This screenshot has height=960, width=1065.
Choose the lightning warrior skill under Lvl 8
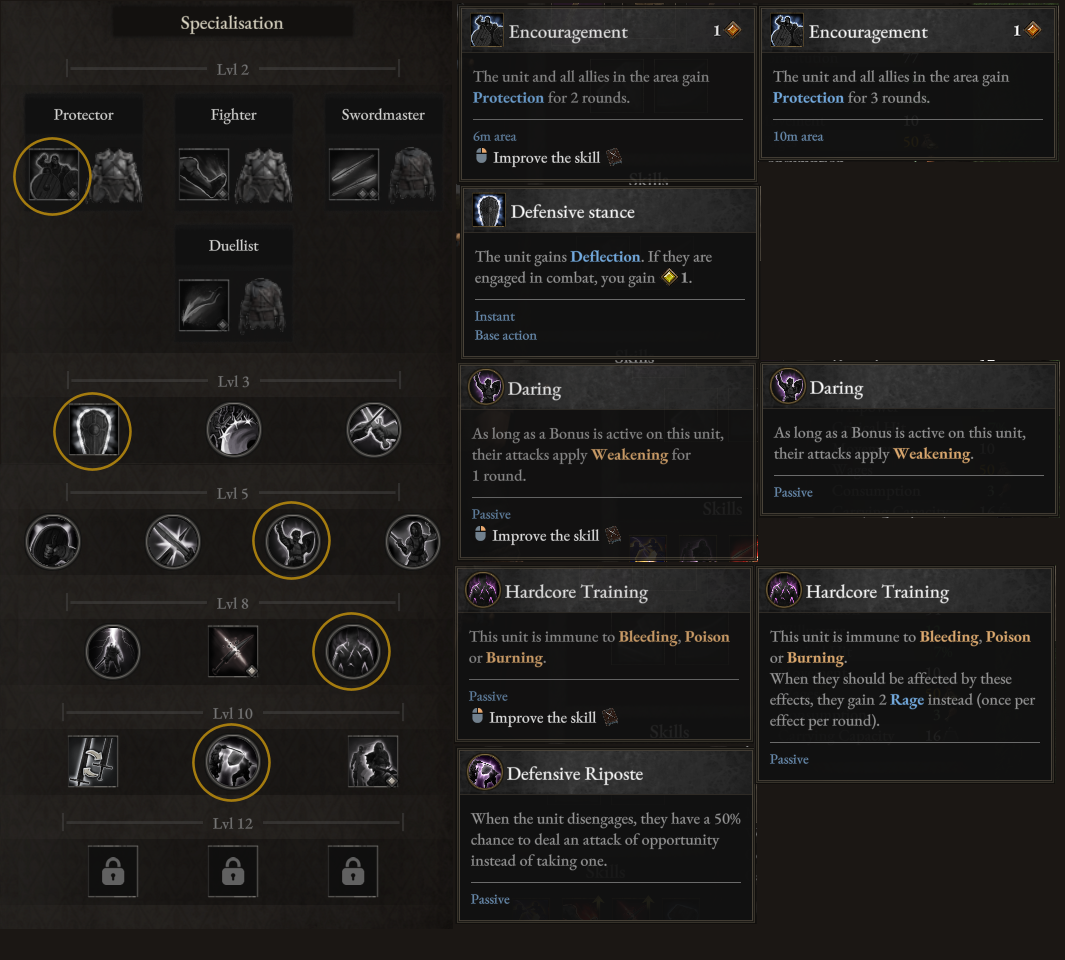[x=113, y=652]
